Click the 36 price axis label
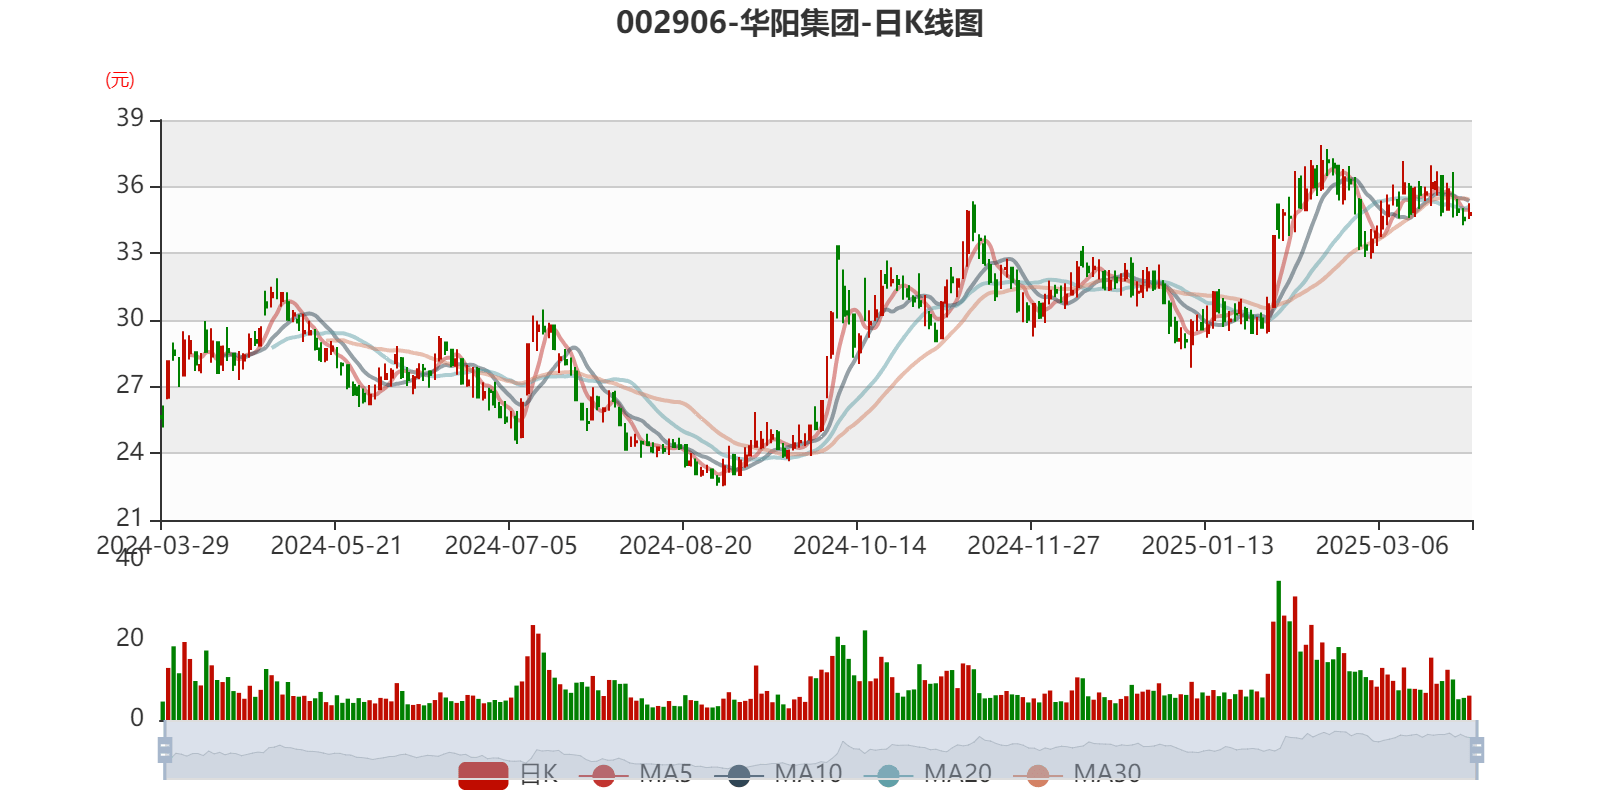Screen dimensions: 1600x800 click(x=130, y=185)
